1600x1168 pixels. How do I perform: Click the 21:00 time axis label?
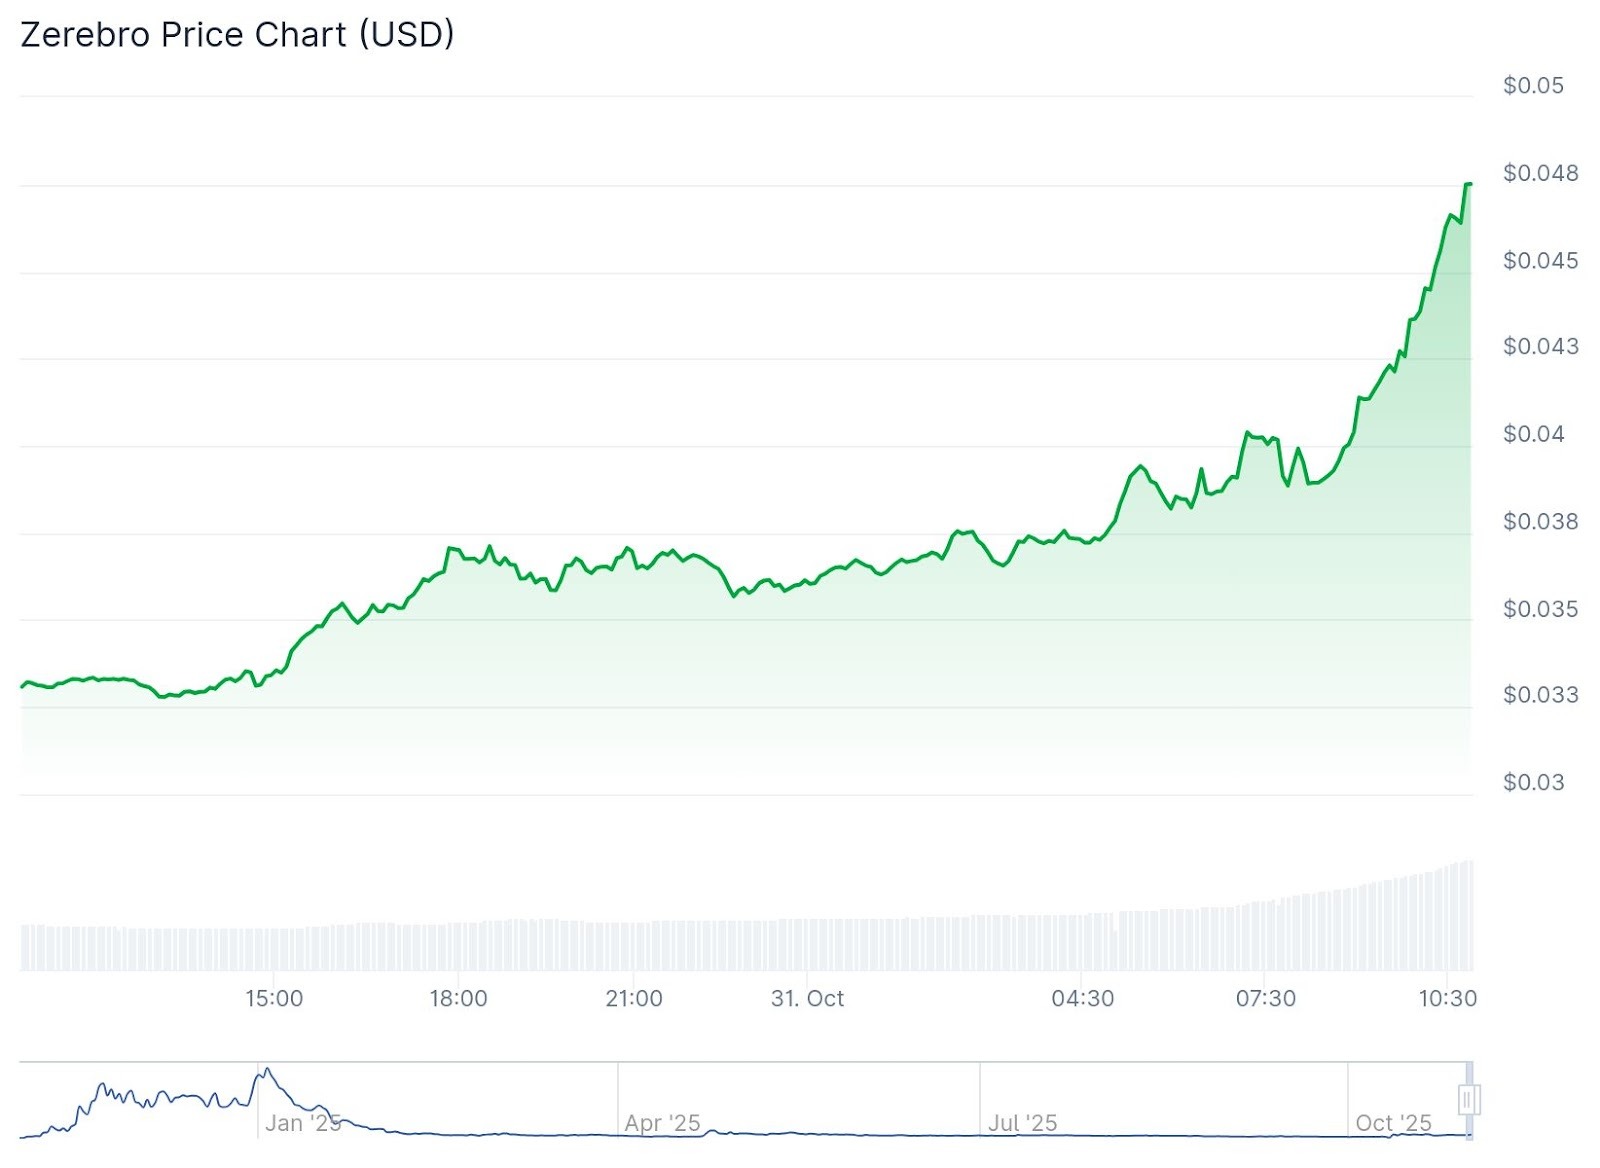634,998
